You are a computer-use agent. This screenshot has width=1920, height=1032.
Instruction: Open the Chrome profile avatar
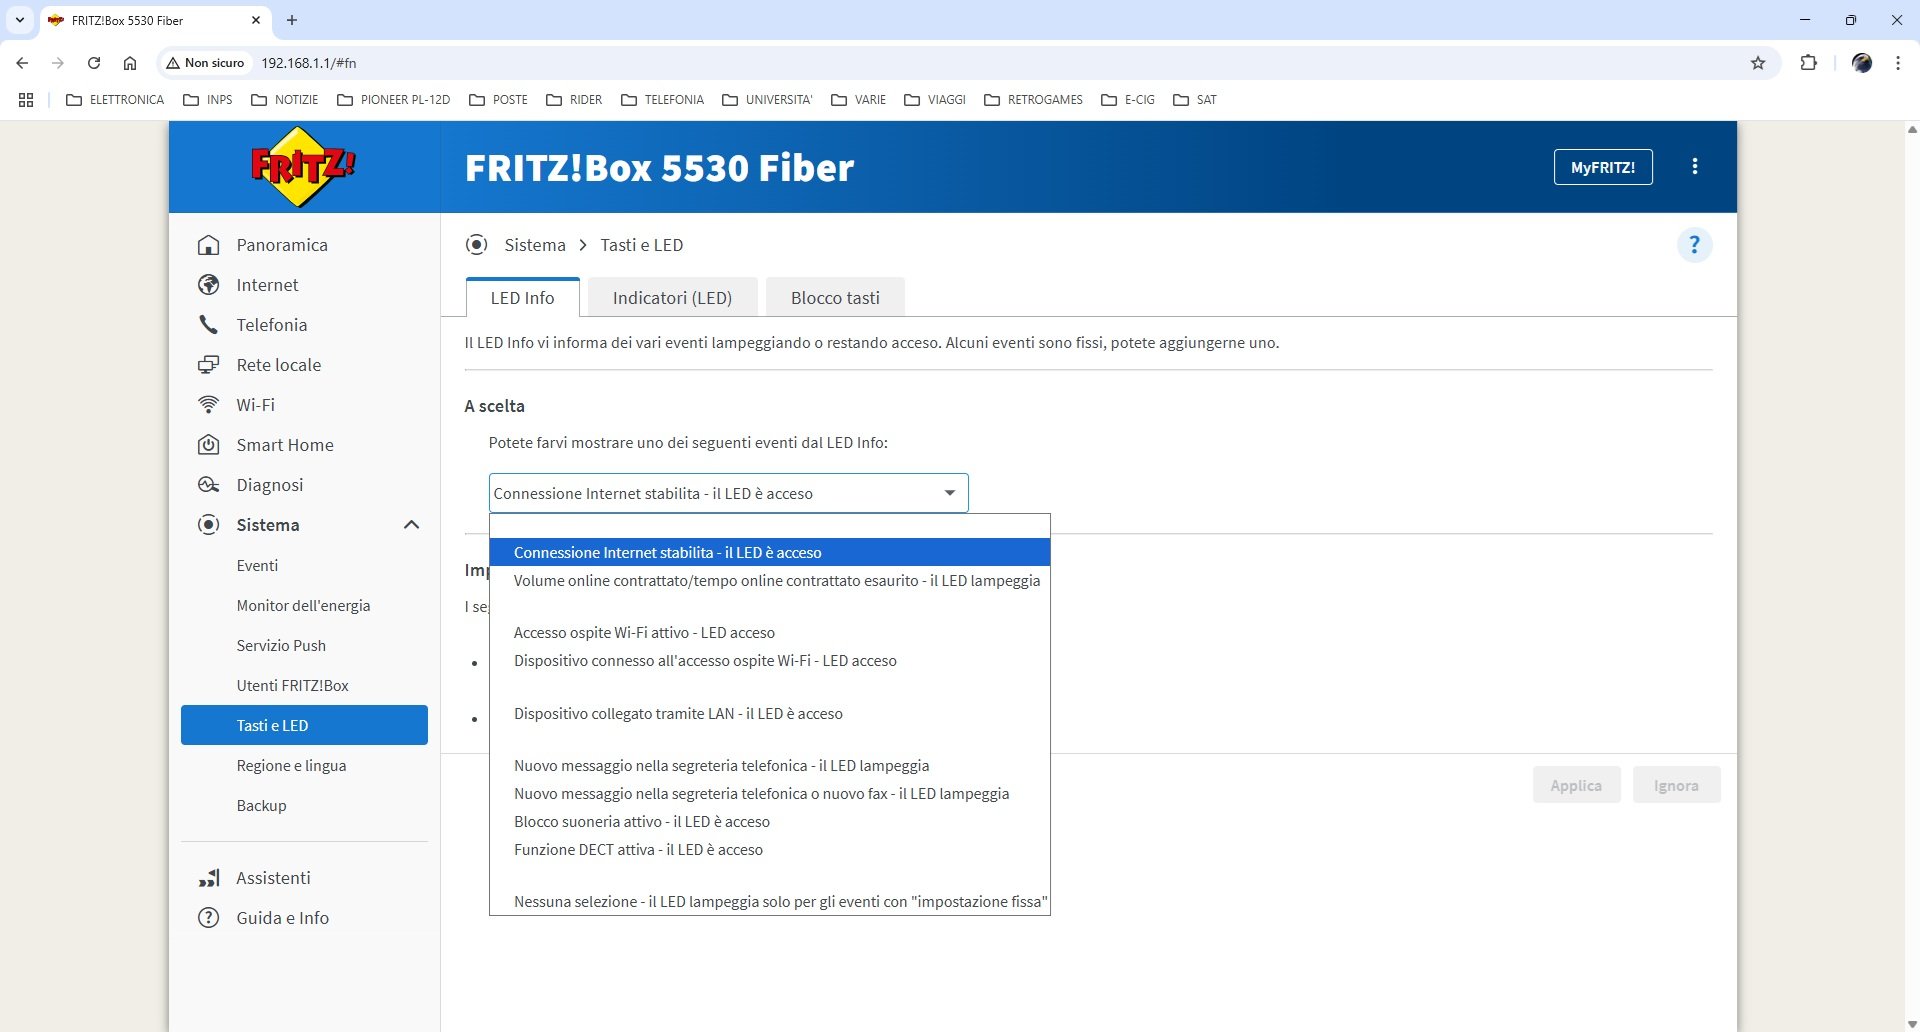tap(1862, 63)
